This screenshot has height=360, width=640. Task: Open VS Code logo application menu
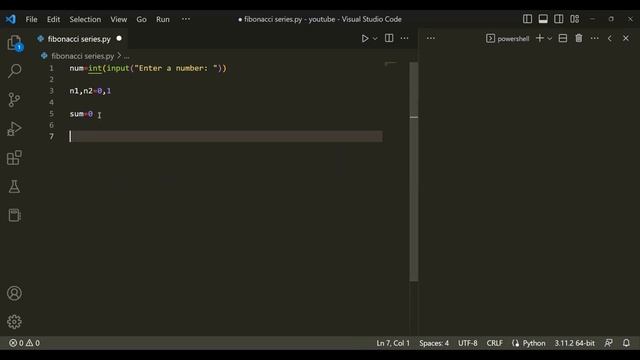point(11,19)
